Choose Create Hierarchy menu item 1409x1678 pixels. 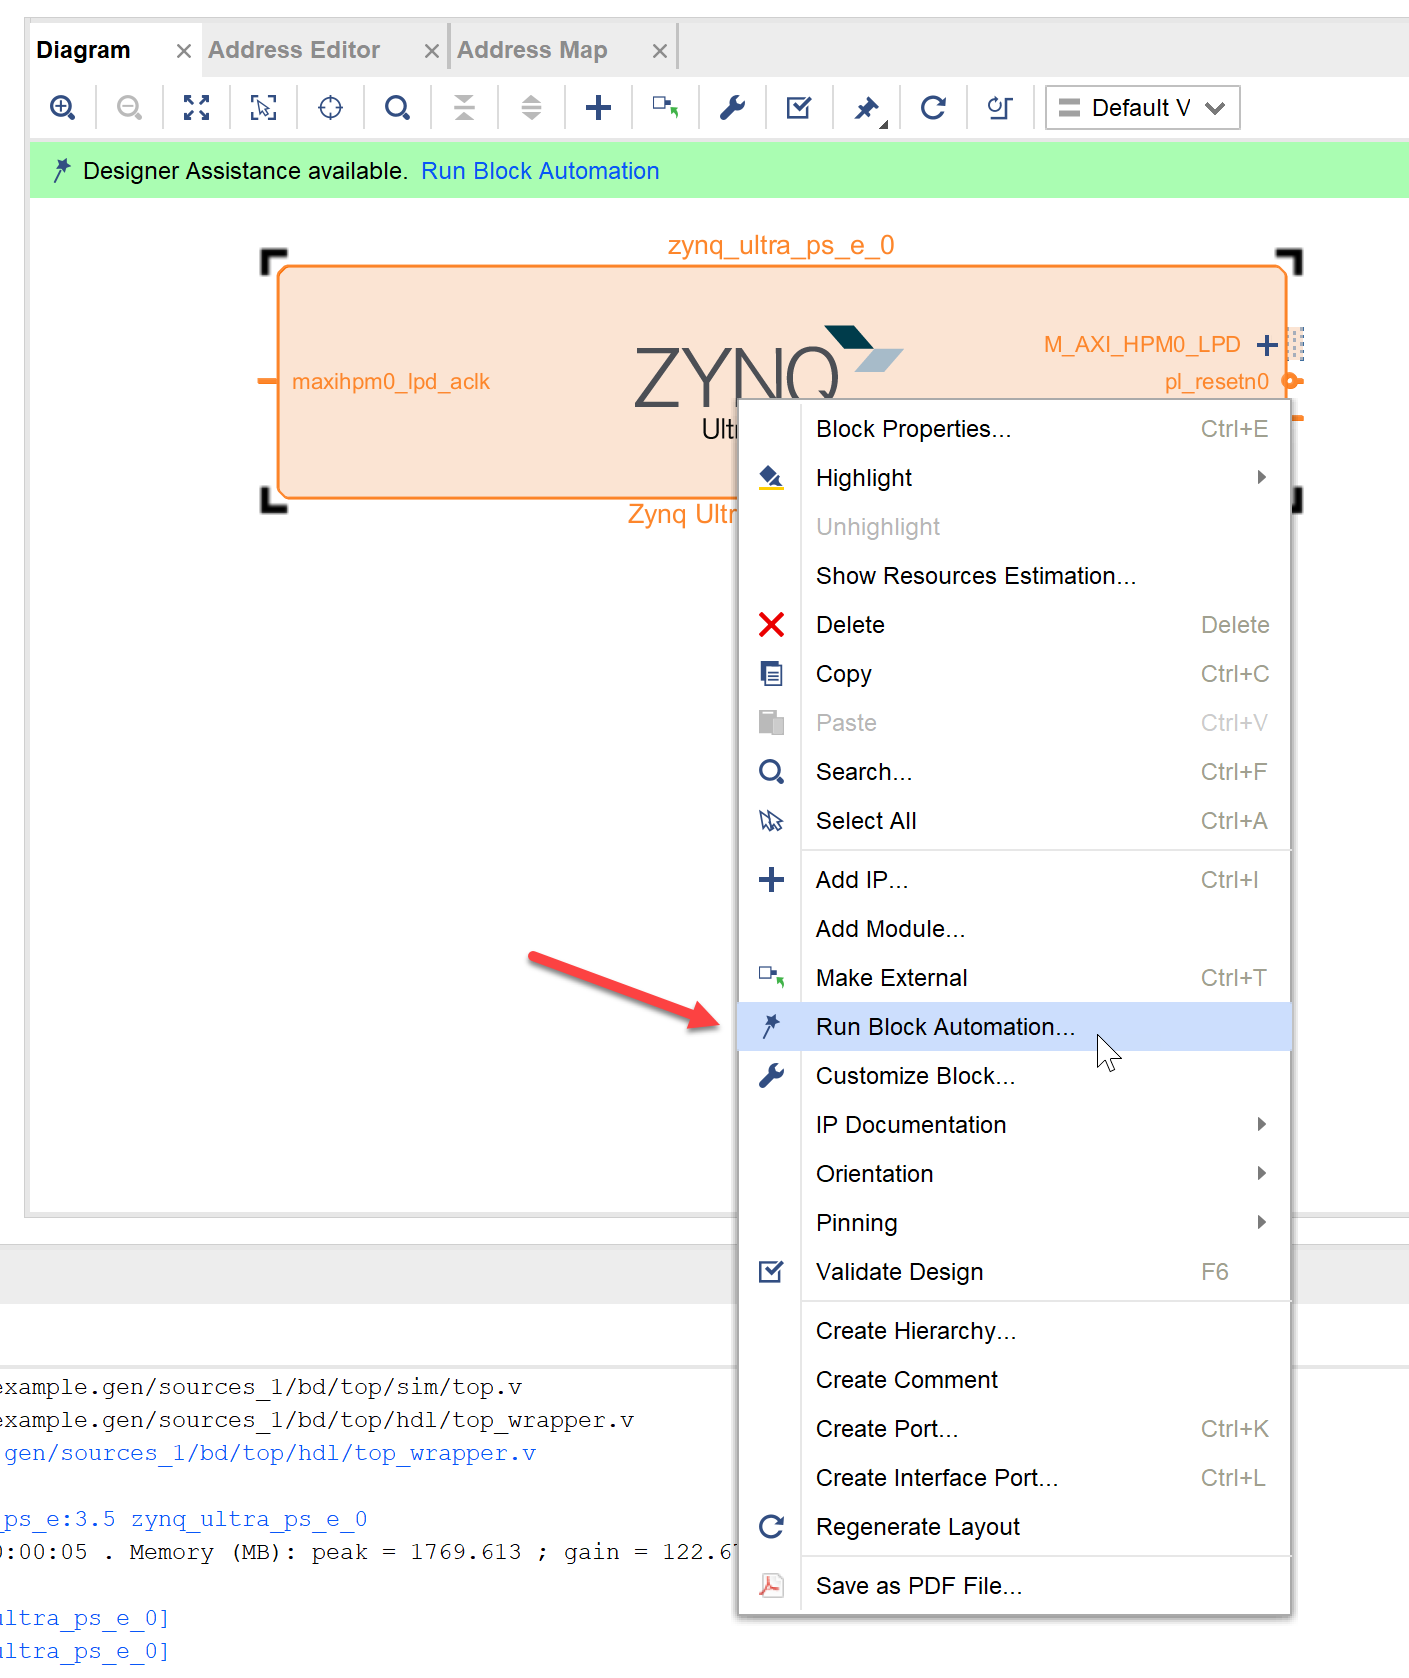tap(1014, 1331)
